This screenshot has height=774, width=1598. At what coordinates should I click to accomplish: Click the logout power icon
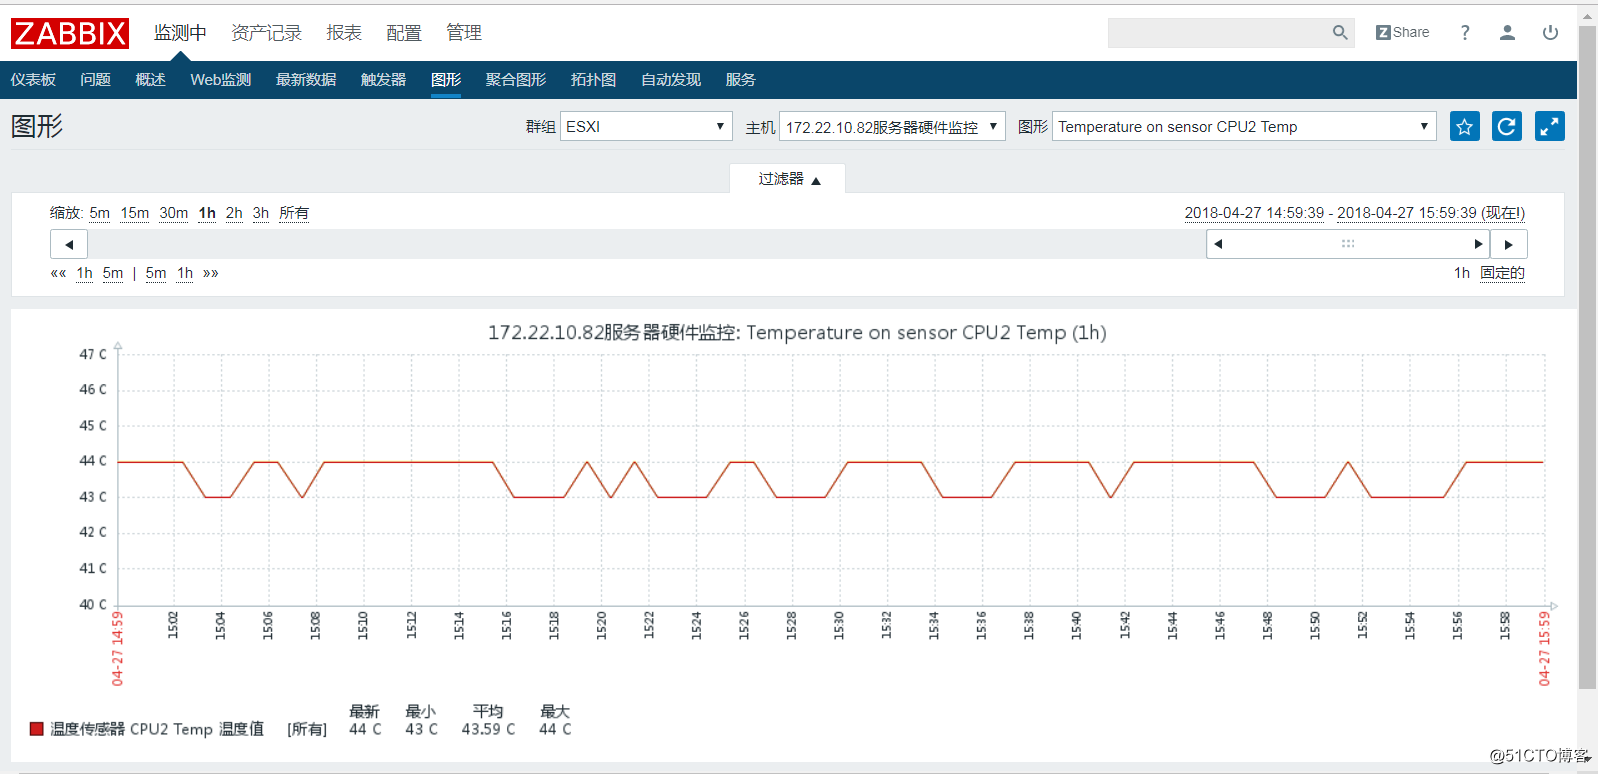click(x=1550, y=33)
